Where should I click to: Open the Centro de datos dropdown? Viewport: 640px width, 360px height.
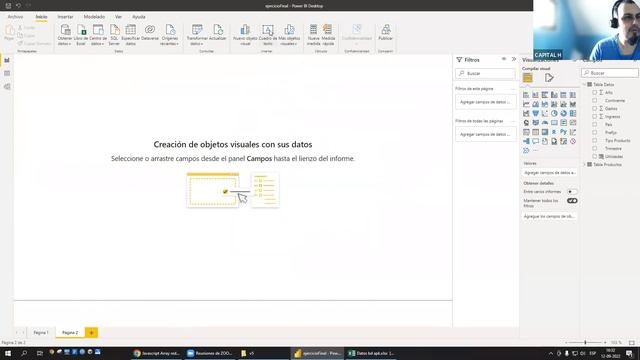98,35
